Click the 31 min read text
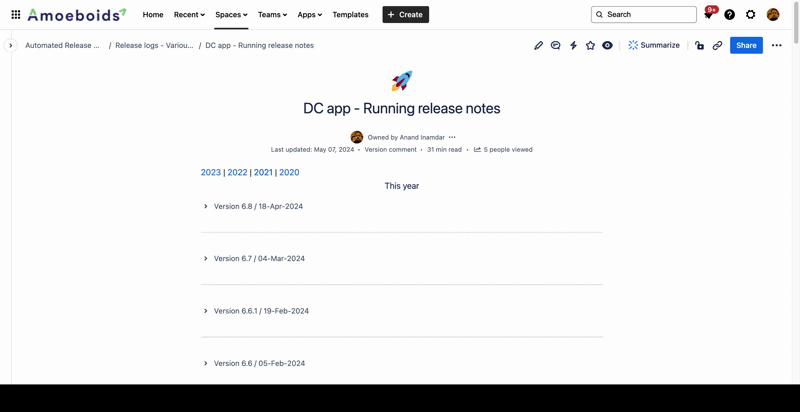The width and height of the screenshot is (800, 412). pyautogui.click(x=444, y=149)
